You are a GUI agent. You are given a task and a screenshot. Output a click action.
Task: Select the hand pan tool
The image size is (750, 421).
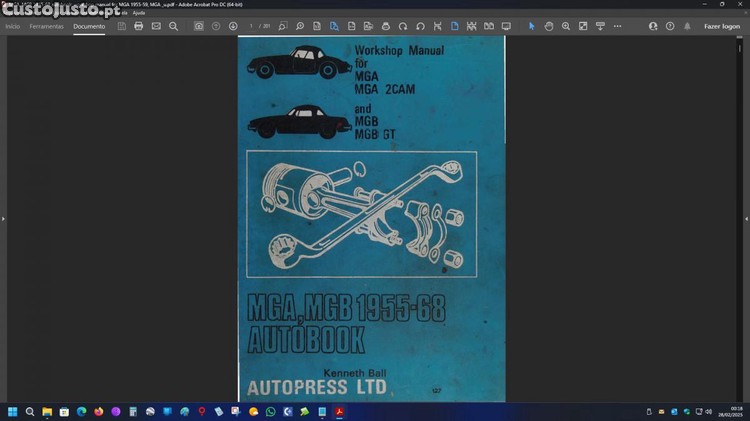pos(549,26)
